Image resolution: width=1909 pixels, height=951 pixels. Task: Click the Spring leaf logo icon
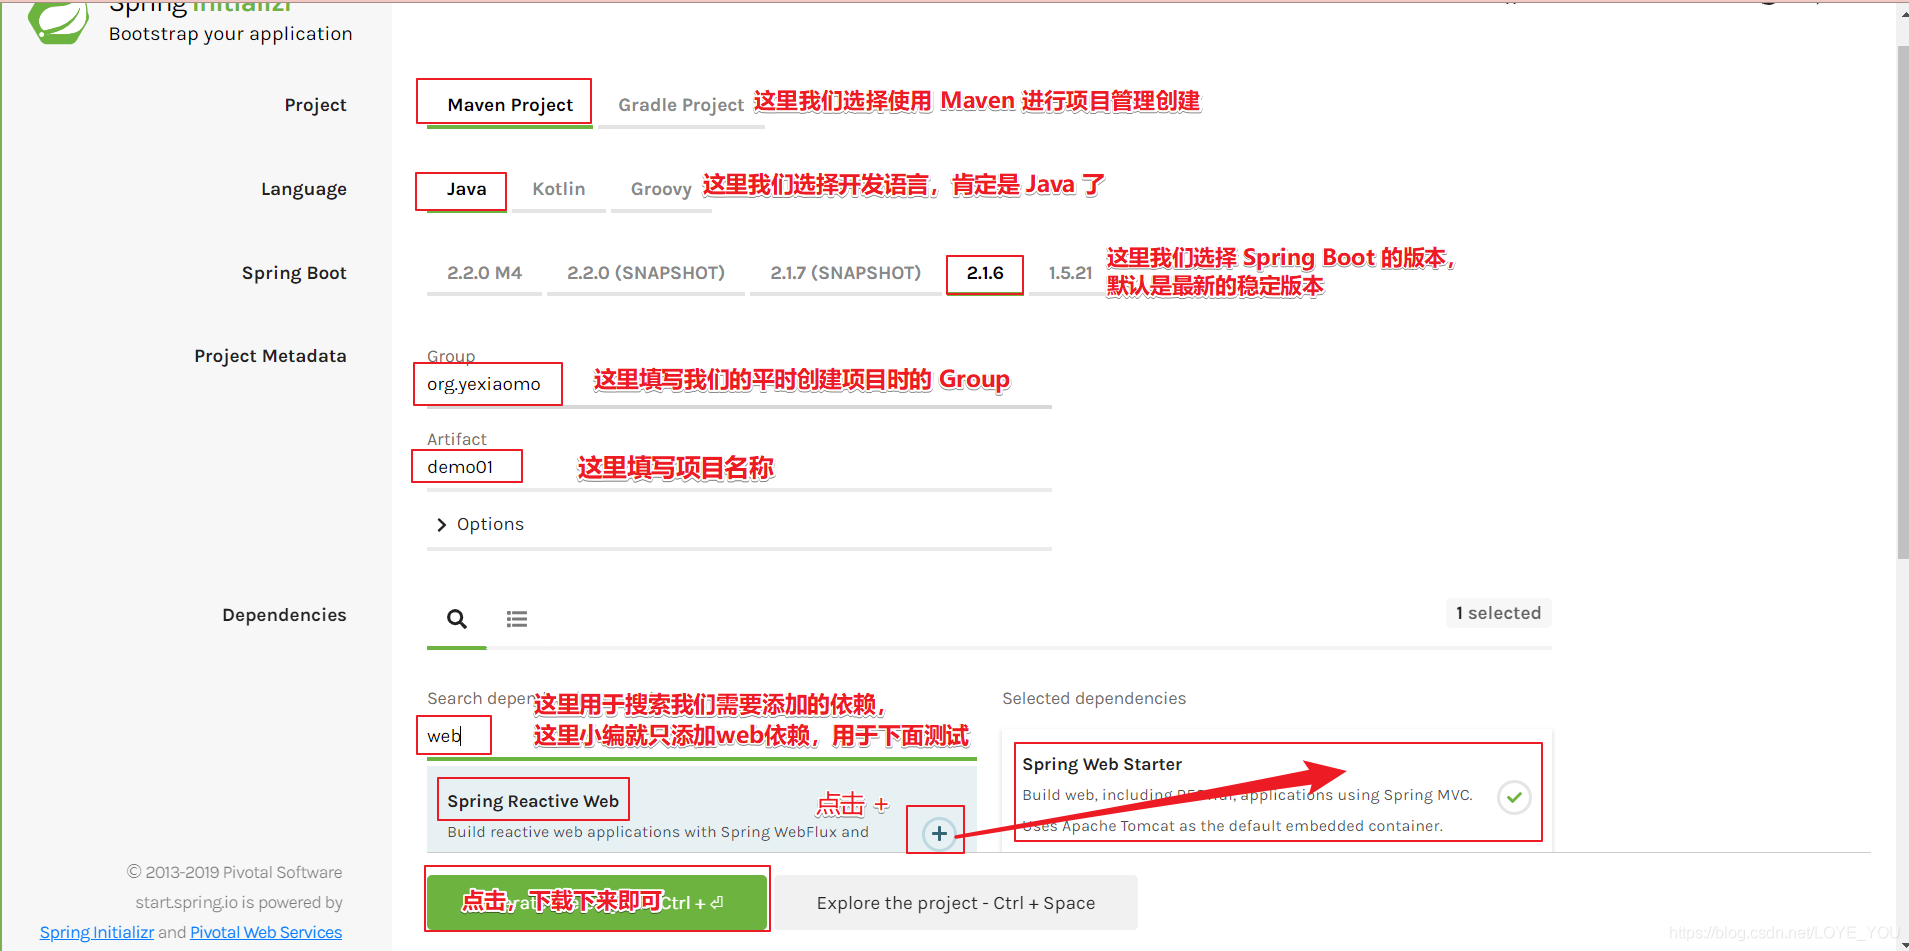tap(58, 20)
